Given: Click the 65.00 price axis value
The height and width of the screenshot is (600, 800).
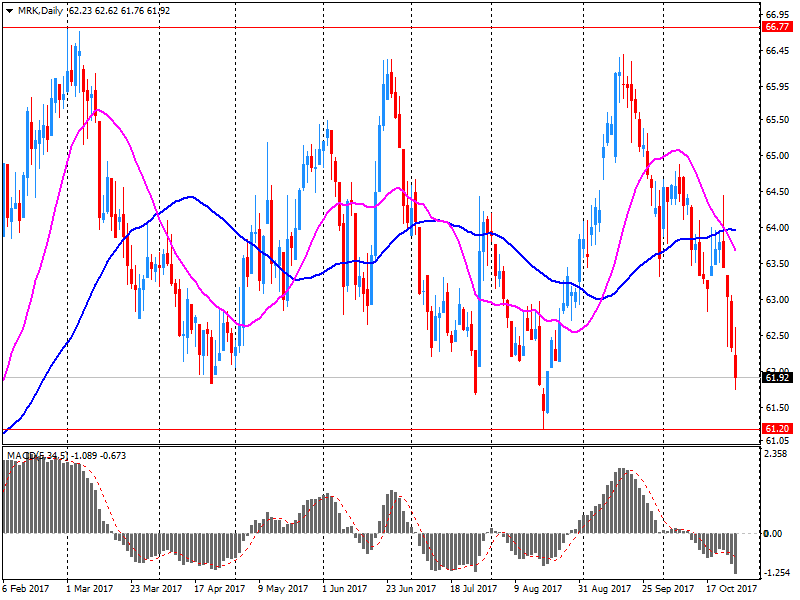Looking at the screenshot, I should pyautogui.click(x=777, y=156).
